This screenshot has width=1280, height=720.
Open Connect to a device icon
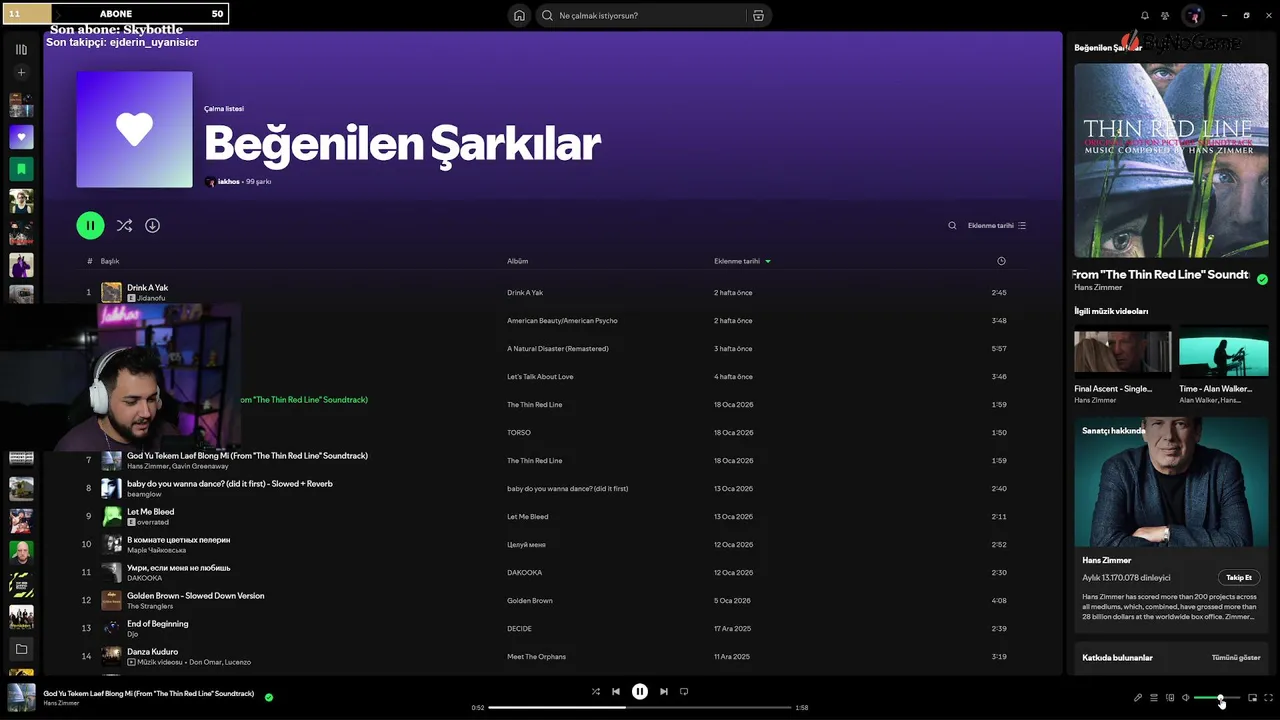pos(1169,698)
